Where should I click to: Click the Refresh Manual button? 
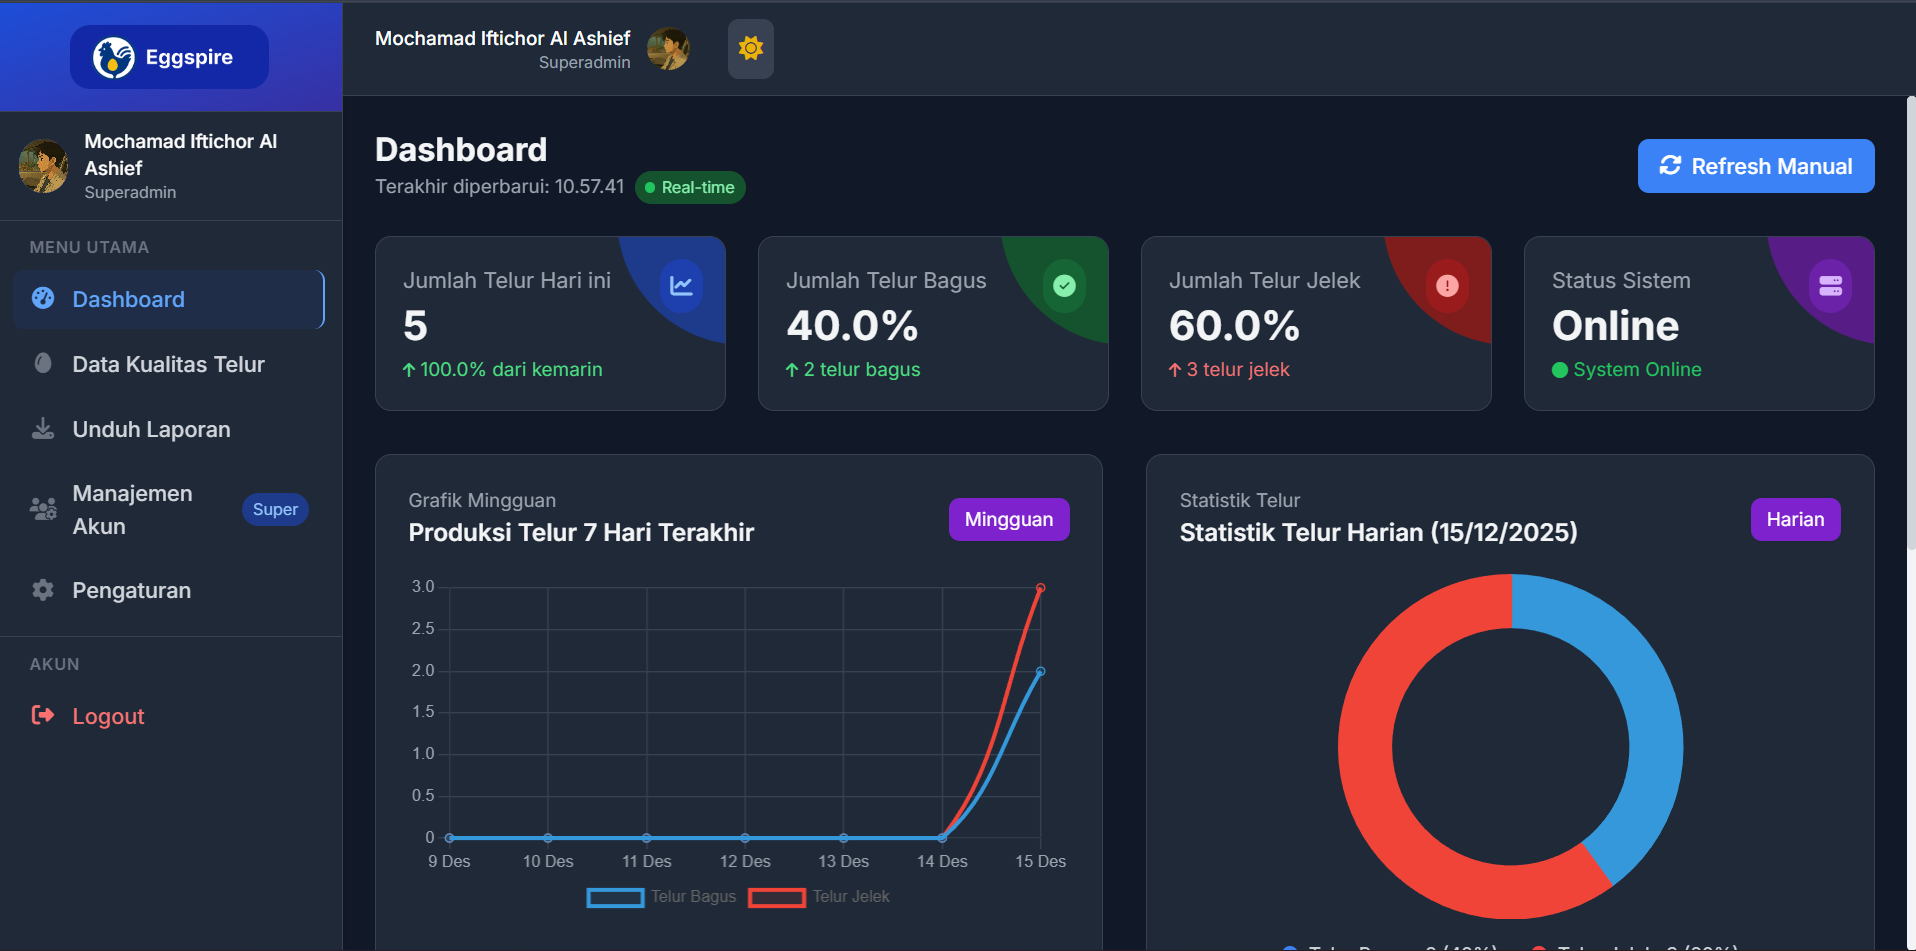coord(1756,166)
